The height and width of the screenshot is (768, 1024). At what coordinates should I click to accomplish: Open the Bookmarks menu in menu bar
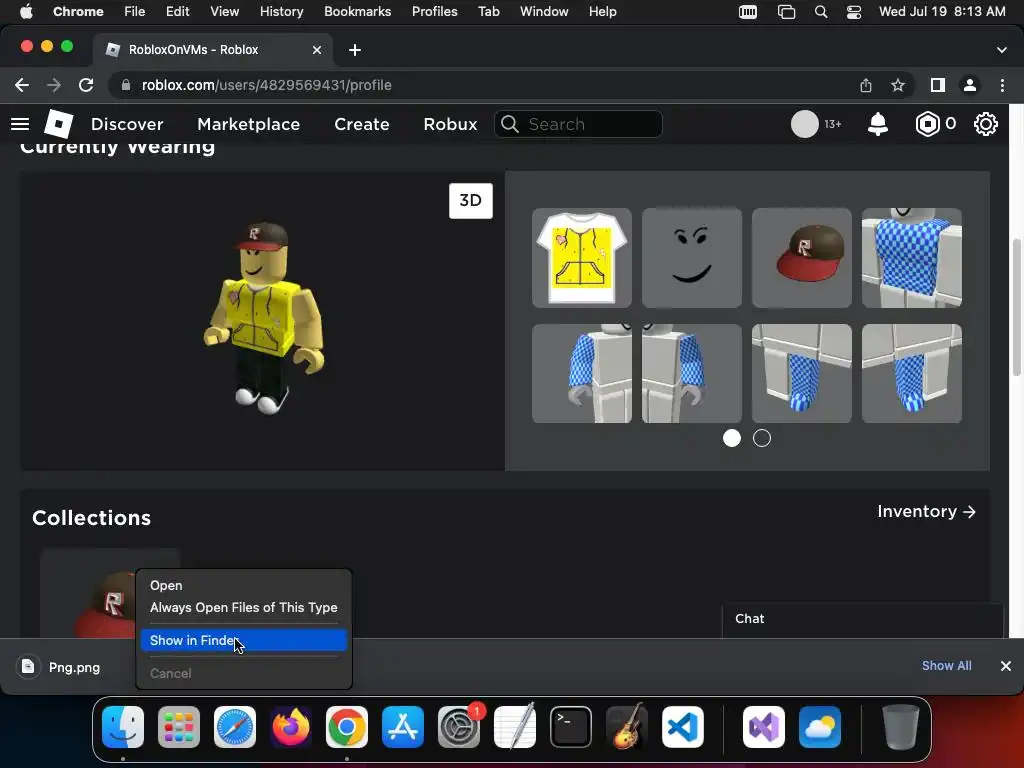[357, 12]
